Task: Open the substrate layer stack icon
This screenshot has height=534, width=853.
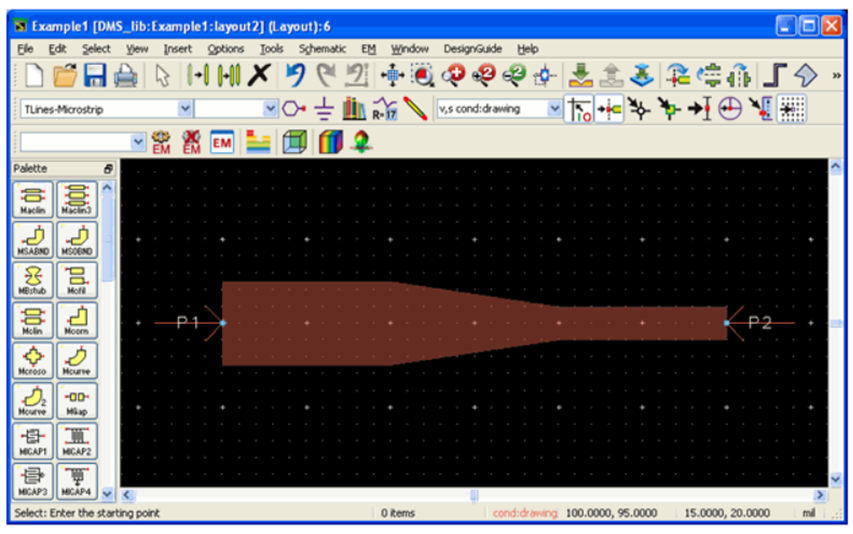Action: (258, 142)
